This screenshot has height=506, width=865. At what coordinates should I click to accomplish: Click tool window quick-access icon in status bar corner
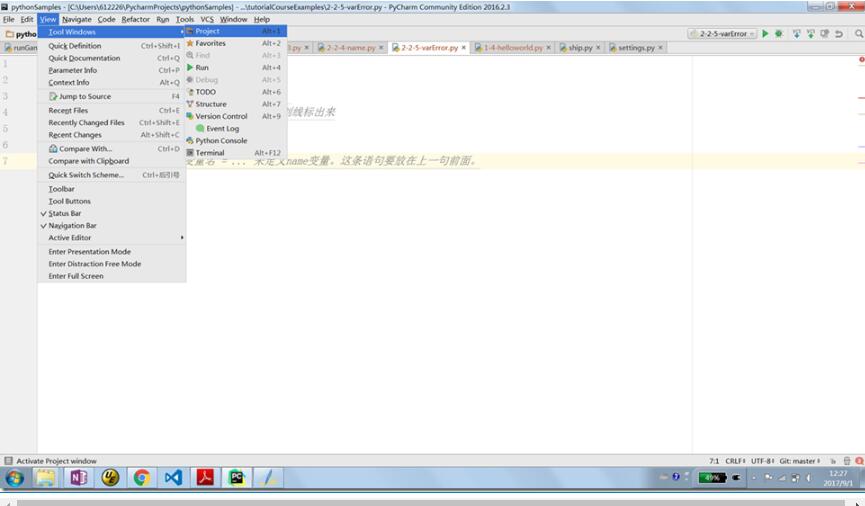coord(8,461)
